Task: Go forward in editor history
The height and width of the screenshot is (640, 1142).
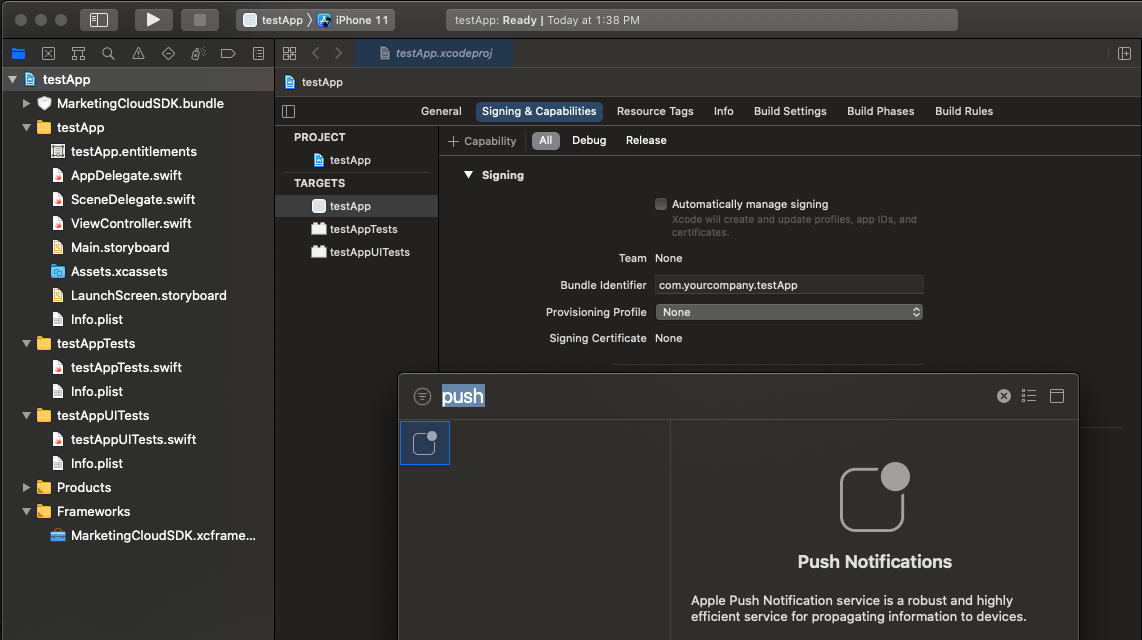Action: pyautogui.click(x=339, y=53)
